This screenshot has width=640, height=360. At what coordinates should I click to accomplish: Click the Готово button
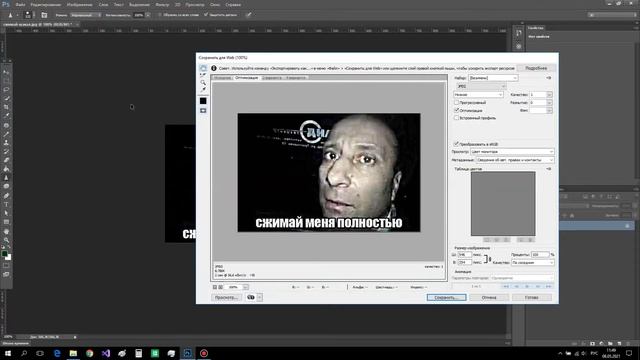coord(532,298)
